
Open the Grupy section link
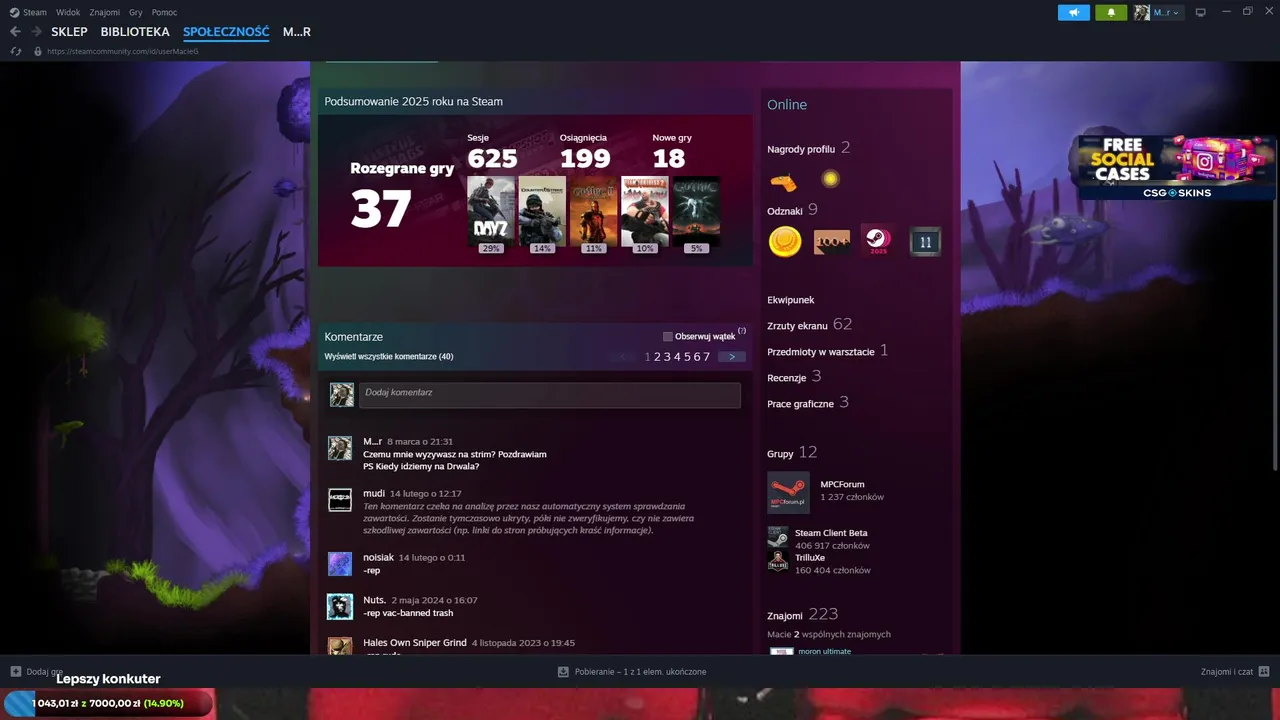tap(780, 454)
